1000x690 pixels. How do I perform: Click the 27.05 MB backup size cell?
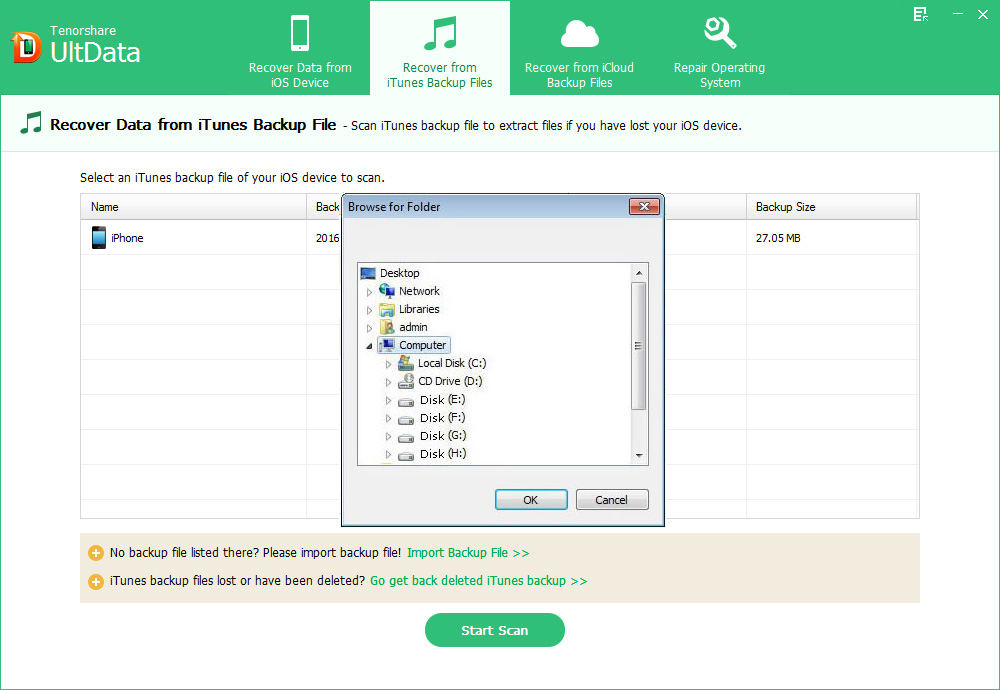778,238
